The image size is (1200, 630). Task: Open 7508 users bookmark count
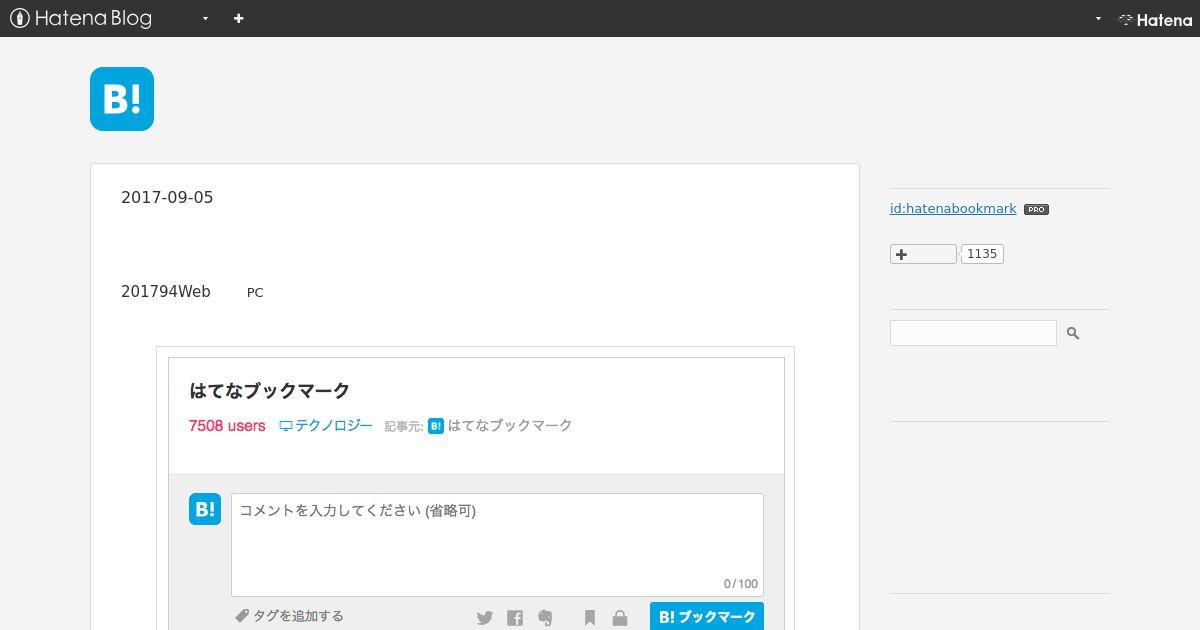(x=227, y=426)
